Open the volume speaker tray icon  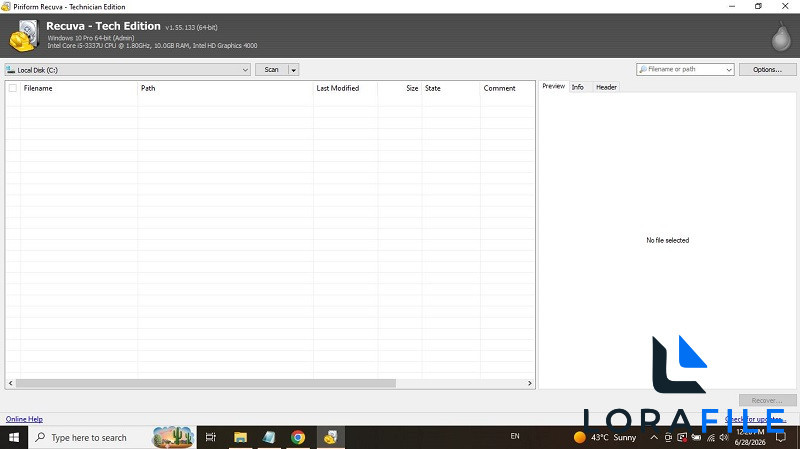(723, 437)
